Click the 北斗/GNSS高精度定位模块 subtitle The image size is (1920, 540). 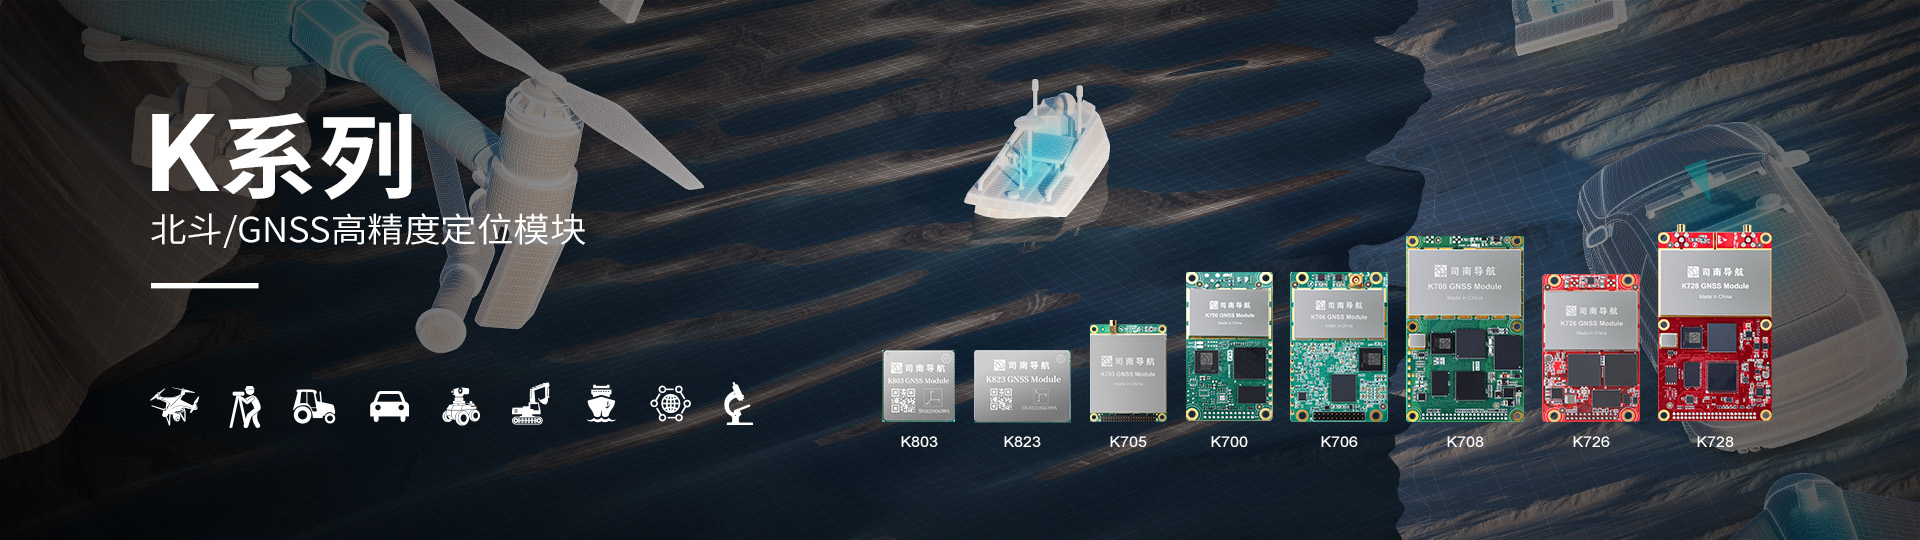point(368,230)
